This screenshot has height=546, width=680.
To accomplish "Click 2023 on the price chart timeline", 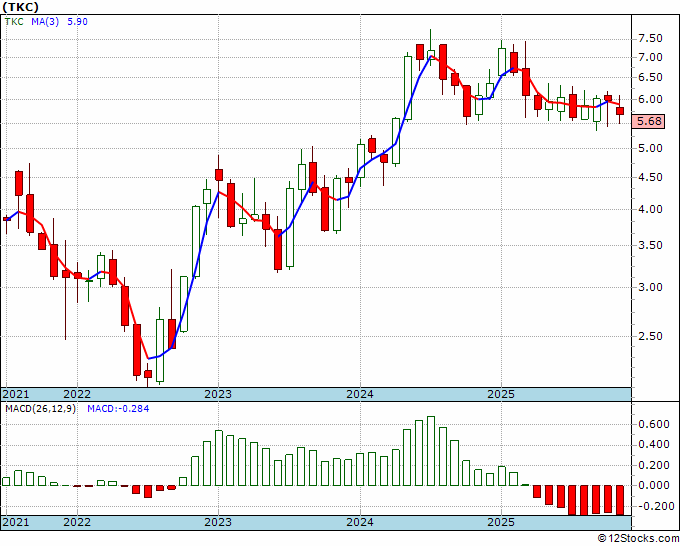I will [x=218, y=394].
